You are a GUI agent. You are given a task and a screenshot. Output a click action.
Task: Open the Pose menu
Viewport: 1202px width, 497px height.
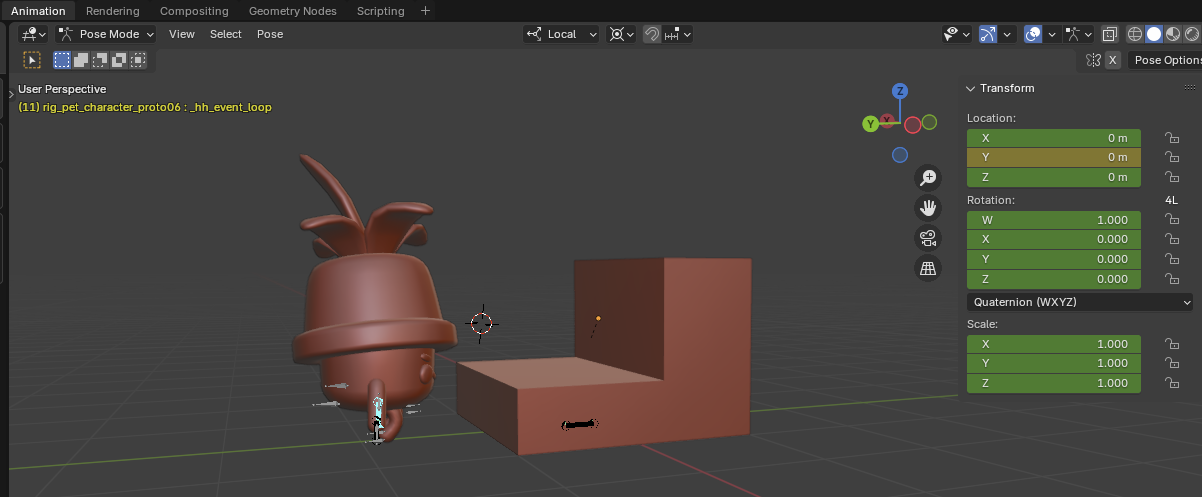point(270,34)
